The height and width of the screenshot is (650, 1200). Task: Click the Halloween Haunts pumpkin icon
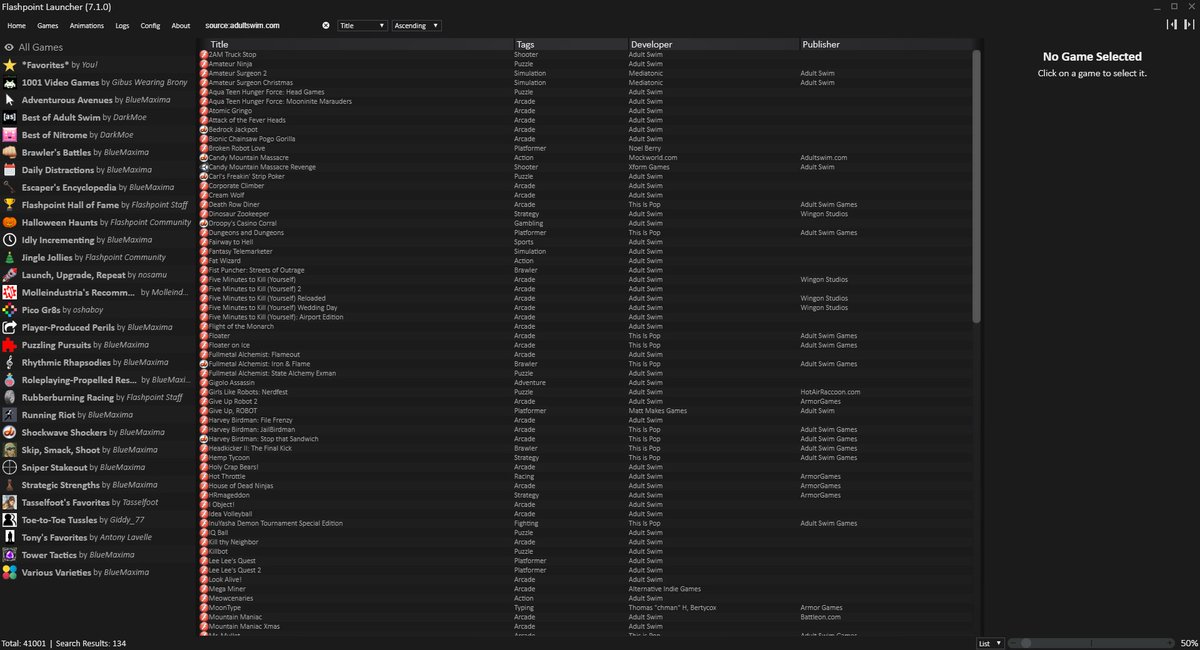[x=9, y=222]
